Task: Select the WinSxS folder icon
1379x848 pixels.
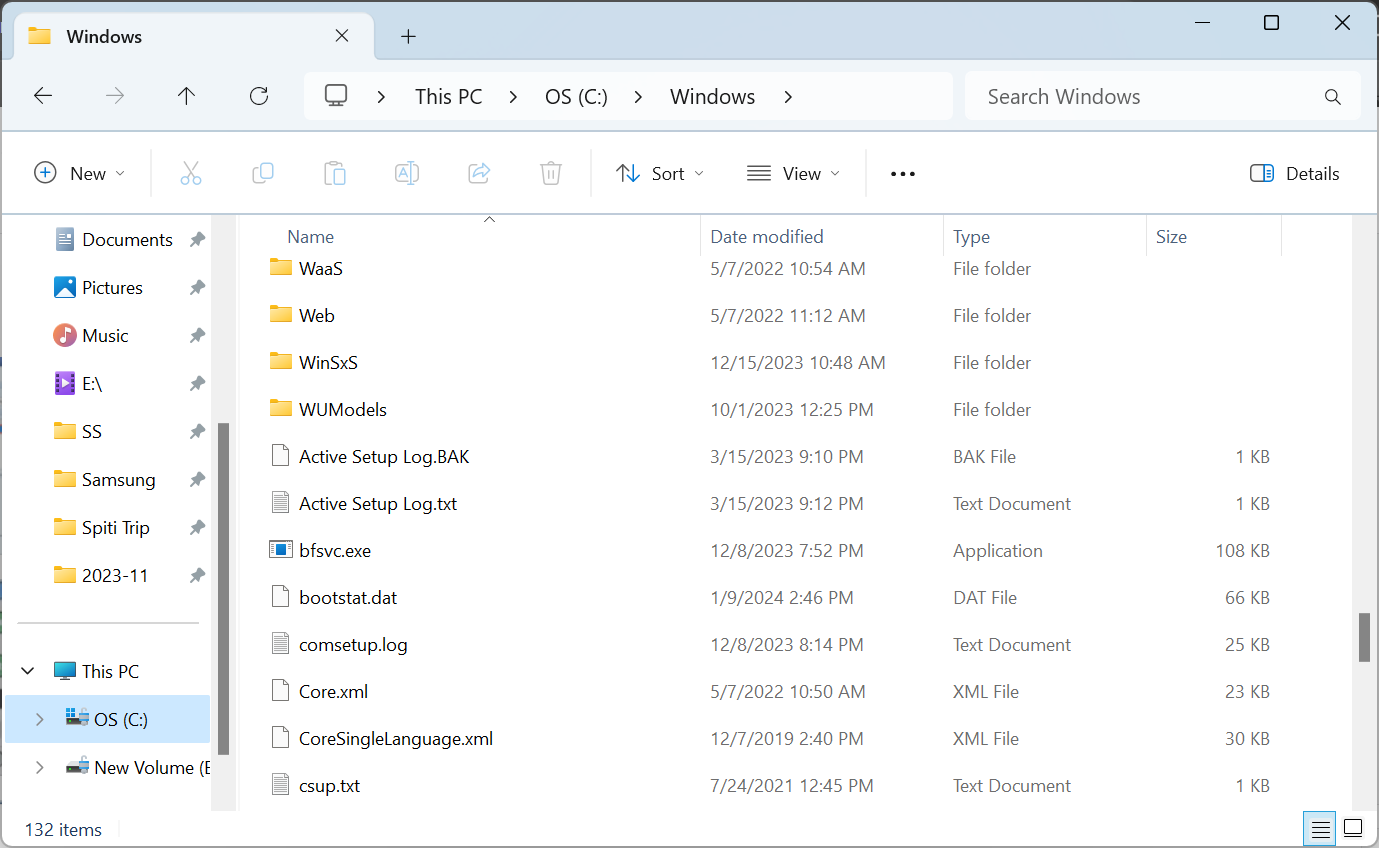Action: coord(281,362)
